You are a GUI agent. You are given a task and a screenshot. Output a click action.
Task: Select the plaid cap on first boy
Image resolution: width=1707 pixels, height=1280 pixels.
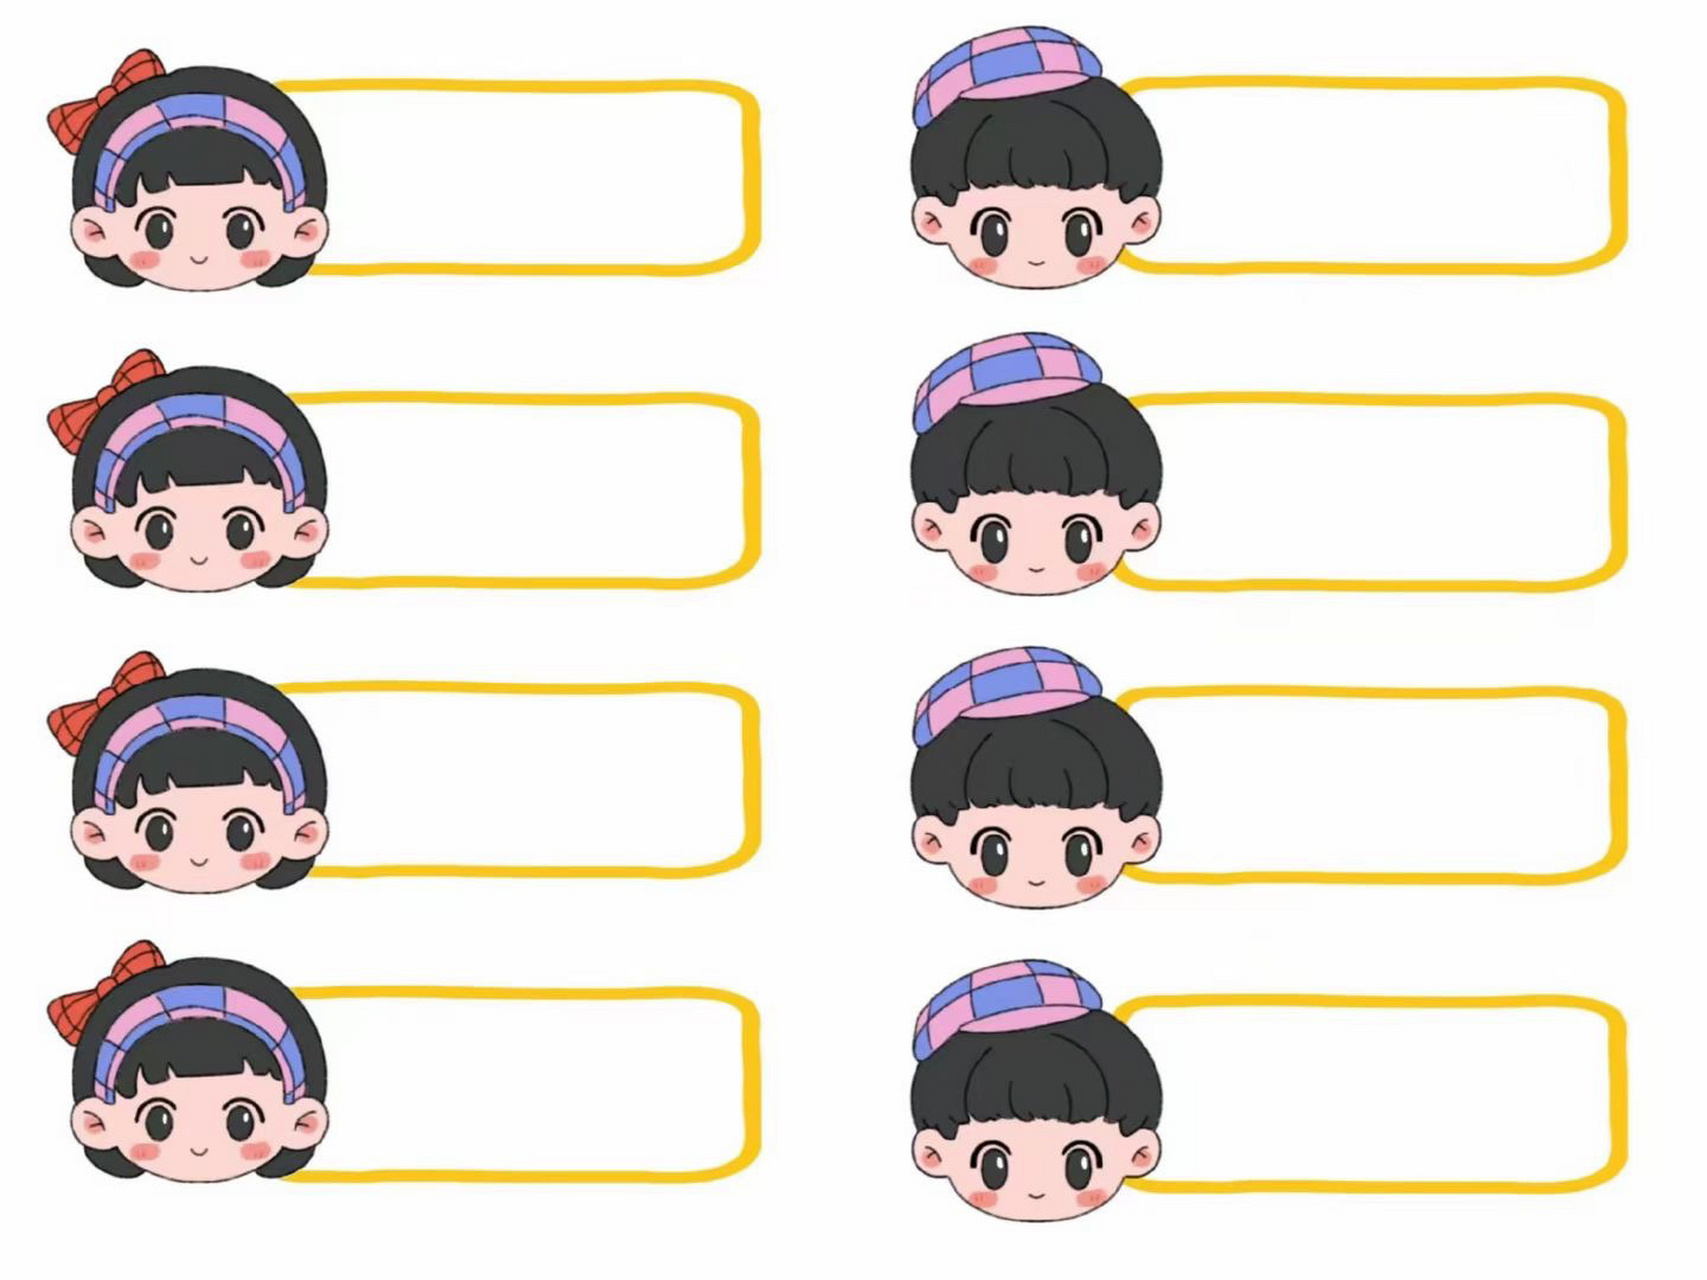1006,77
